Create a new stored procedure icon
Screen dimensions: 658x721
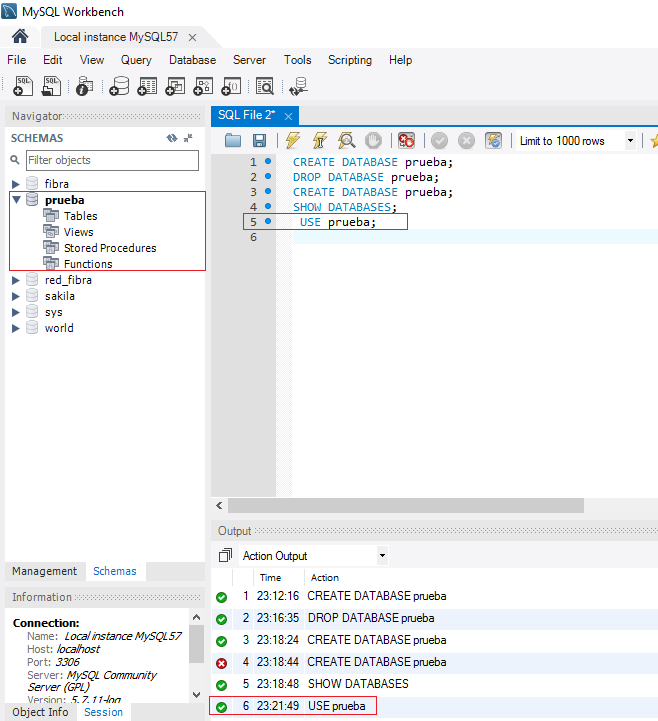click(x=203, y=86)
